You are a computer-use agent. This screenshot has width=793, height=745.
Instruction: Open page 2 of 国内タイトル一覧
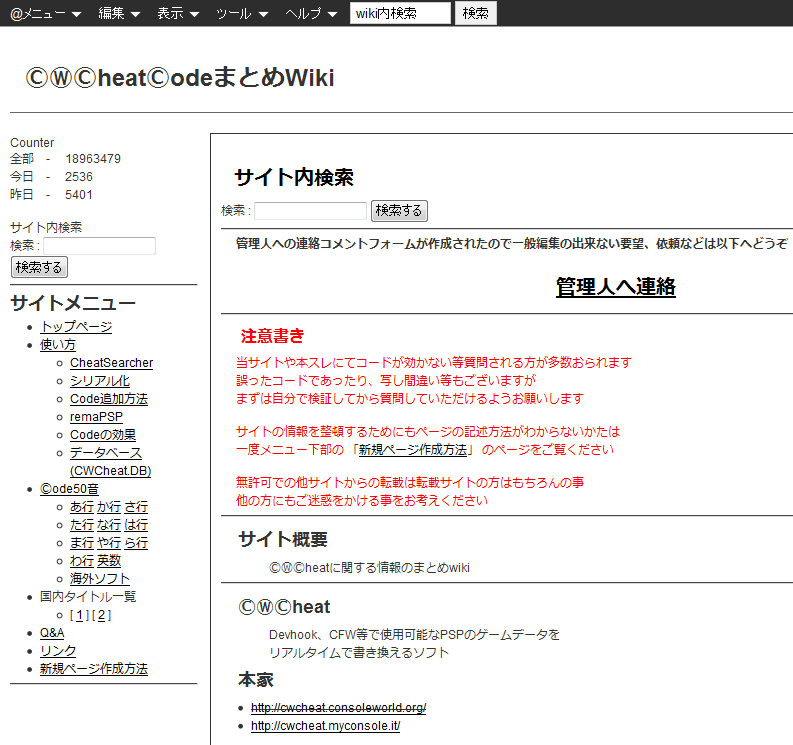(x=102, y=616)
